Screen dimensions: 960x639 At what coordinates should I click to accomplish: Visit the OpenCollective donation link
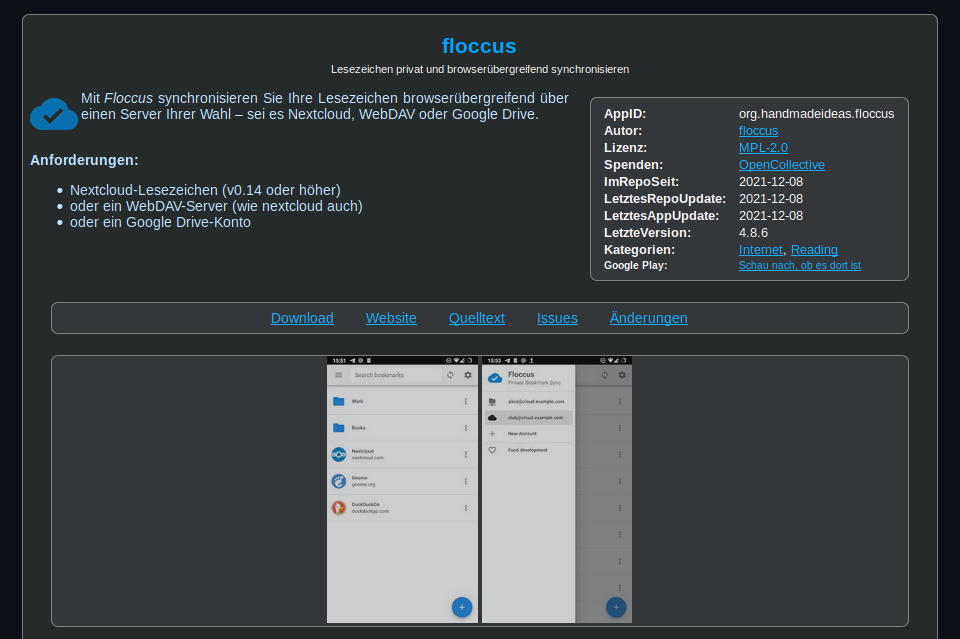pos(781,164)
